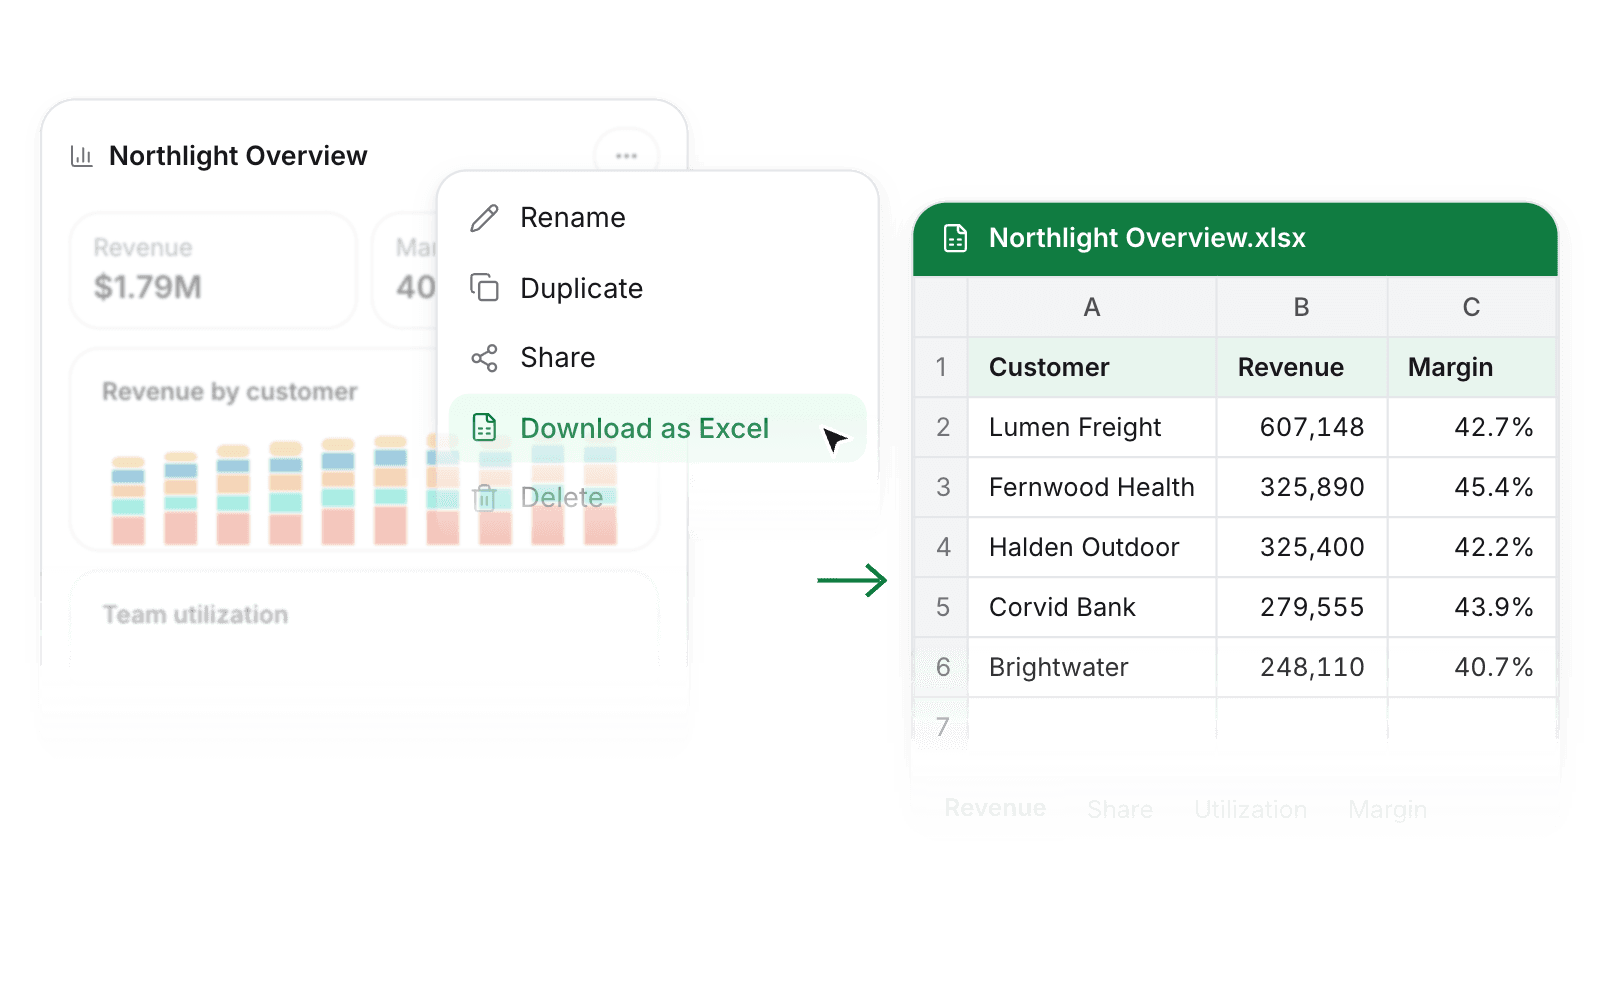The width and height of the screenshot is (1600, 1000).
Task: Click the Duplicate copy icon
Action: (485, 288)
